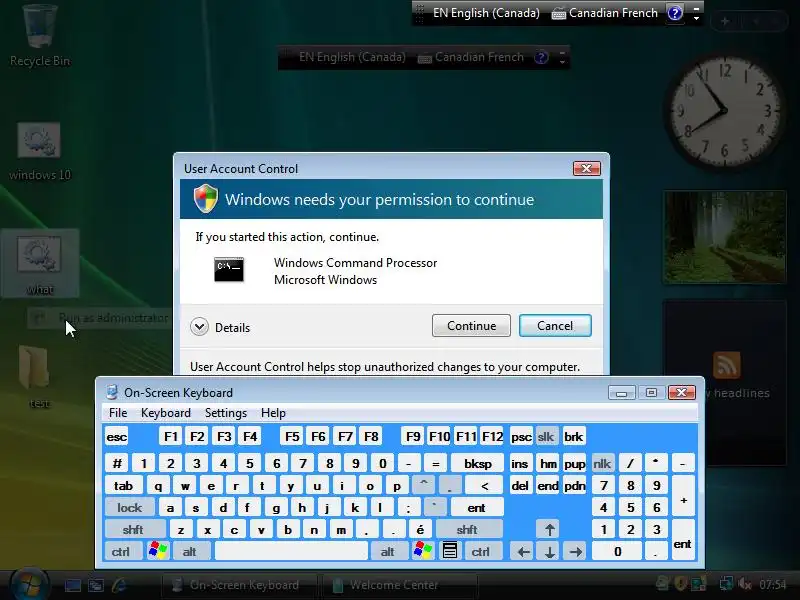The height and width of the screenshot is (600, 800).
Task: Toggle the right shft key
Action: tap(467, 530)
